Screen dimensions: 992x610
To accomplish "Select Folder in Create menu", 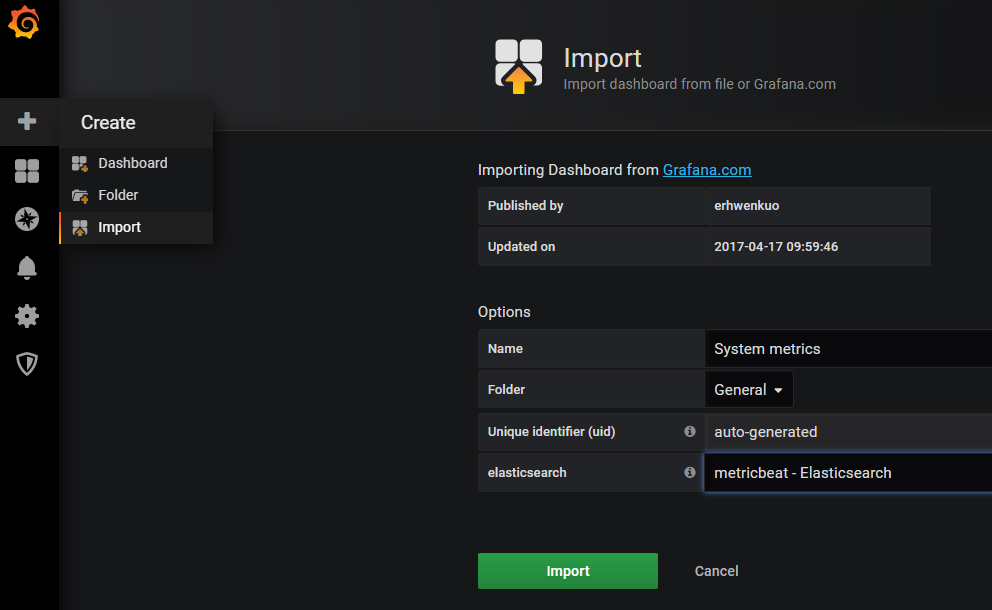I will (136, 195).
